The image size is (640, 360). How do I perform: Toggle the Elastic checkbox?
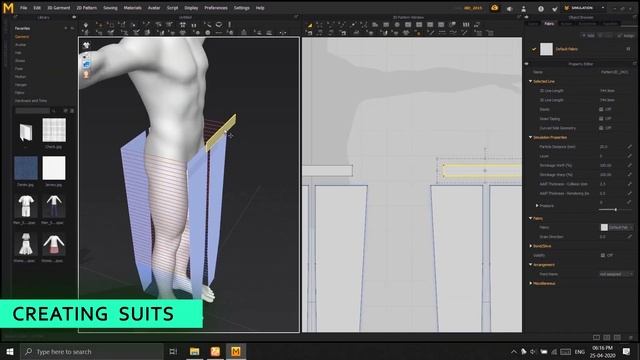coord(601,109)
